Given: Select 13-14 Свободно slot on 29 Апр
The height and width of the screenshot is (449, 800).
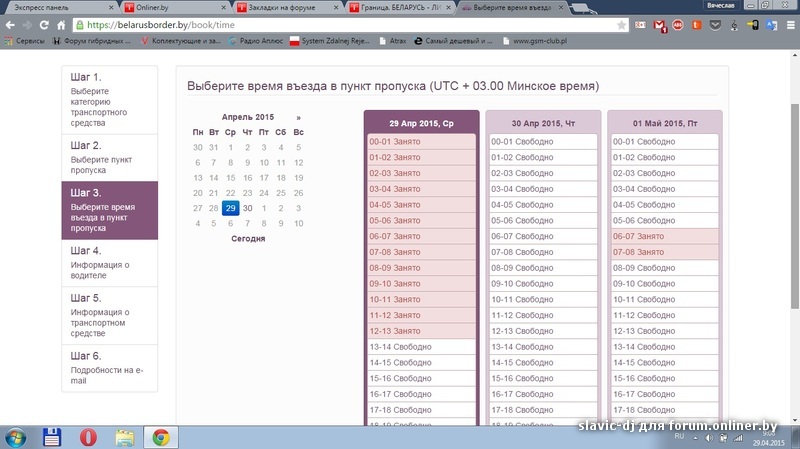Looking at the screenshot, I should tap(421, 347).
